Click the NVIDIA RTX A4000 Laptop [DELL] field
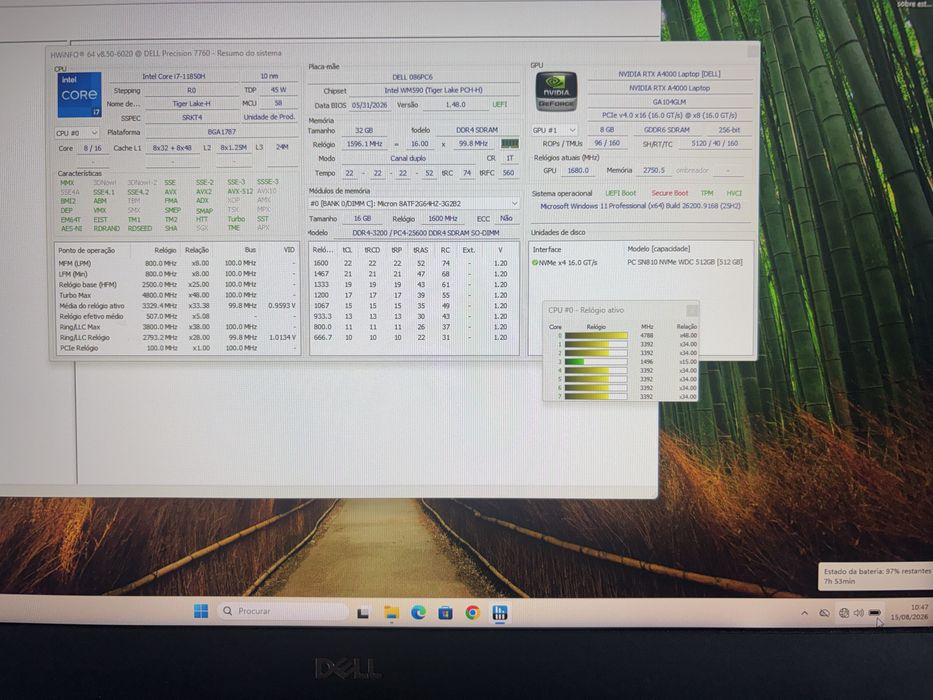The image size is (933, 700). (669, 74)
